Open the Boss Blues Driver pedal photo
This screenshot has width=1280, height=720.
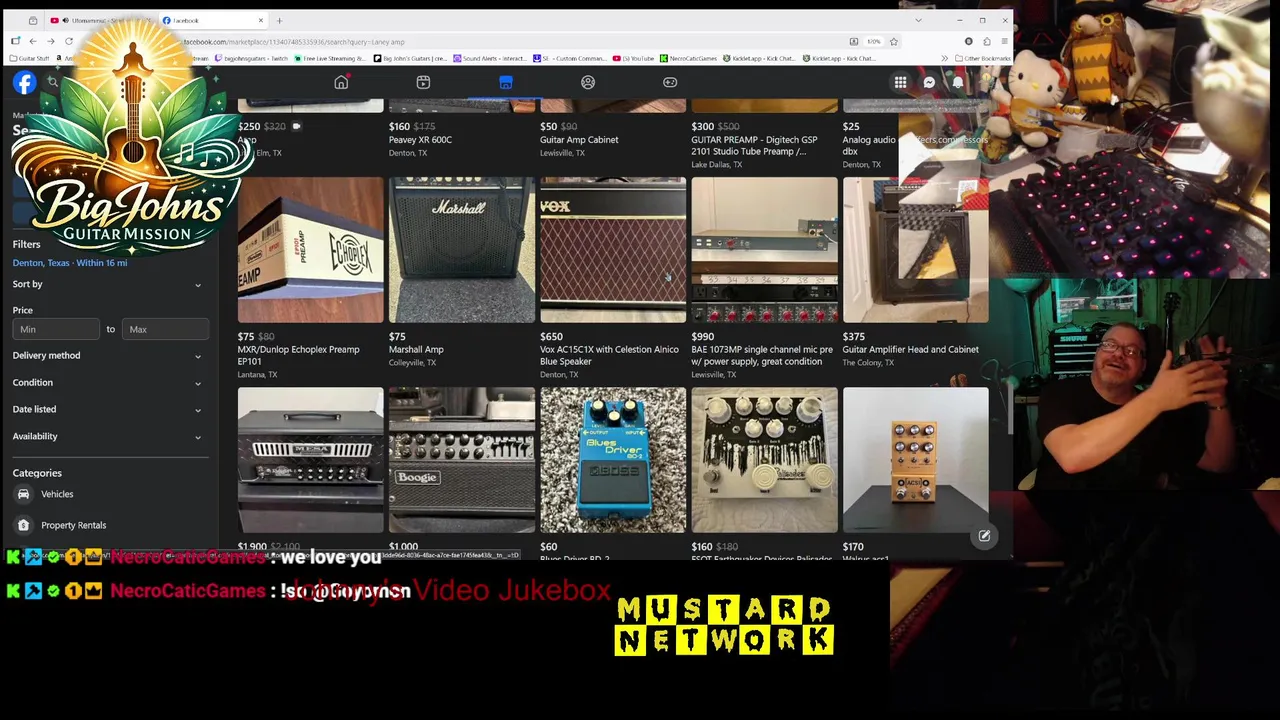point(613,460)
